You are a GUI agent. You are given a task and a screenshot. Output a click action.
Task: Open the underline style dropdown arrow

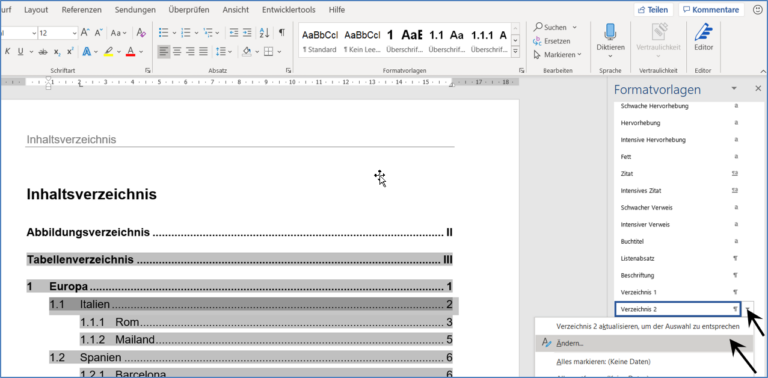[x=31, y=51]
